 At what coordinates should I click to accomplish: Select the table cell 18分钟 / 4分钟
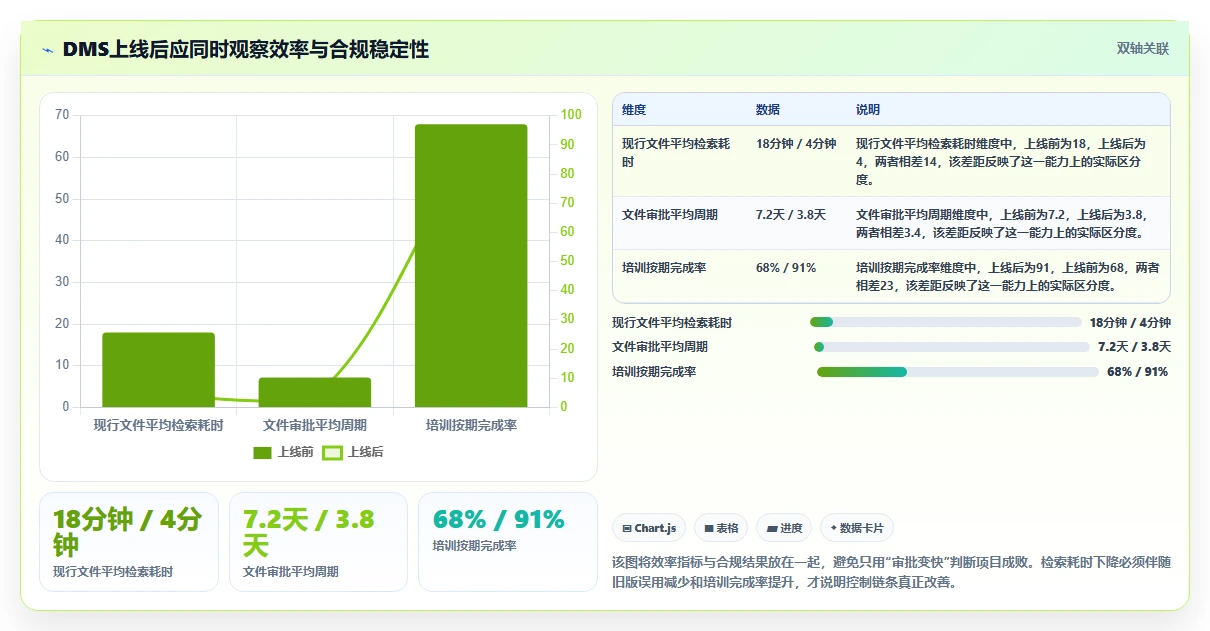click(796, 144)
